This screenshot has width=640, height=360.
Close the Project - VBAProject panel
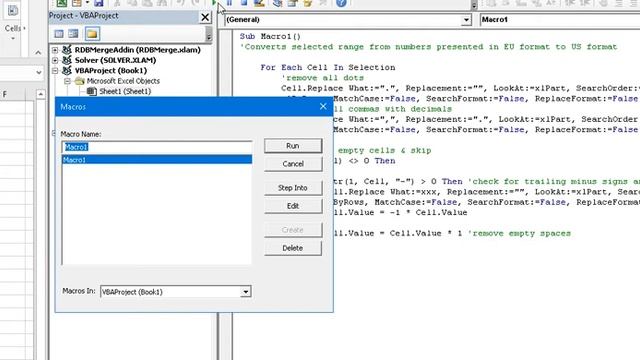pos(205,17)
